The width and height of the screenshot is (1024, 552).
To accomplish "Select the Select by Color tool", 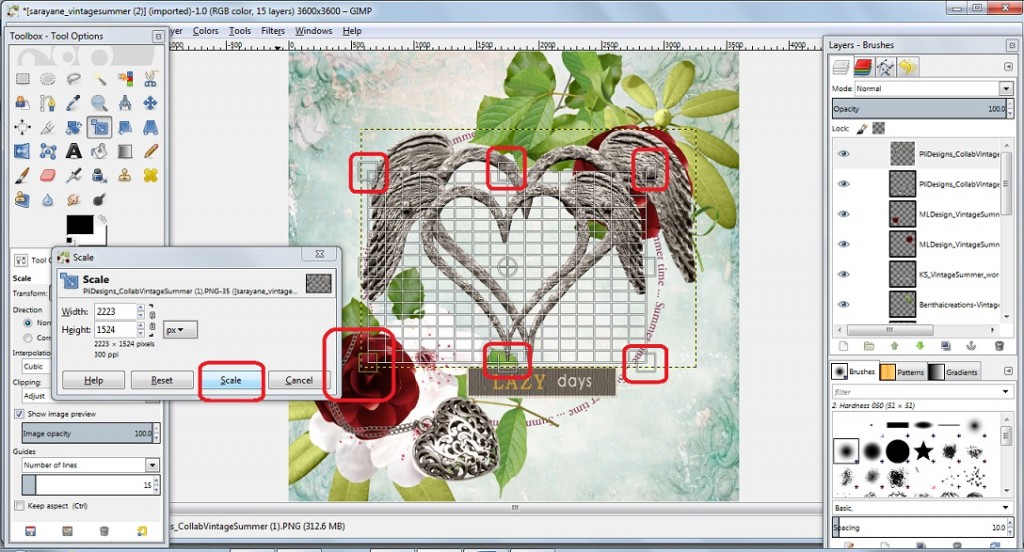I will click(x=125, y=79).
